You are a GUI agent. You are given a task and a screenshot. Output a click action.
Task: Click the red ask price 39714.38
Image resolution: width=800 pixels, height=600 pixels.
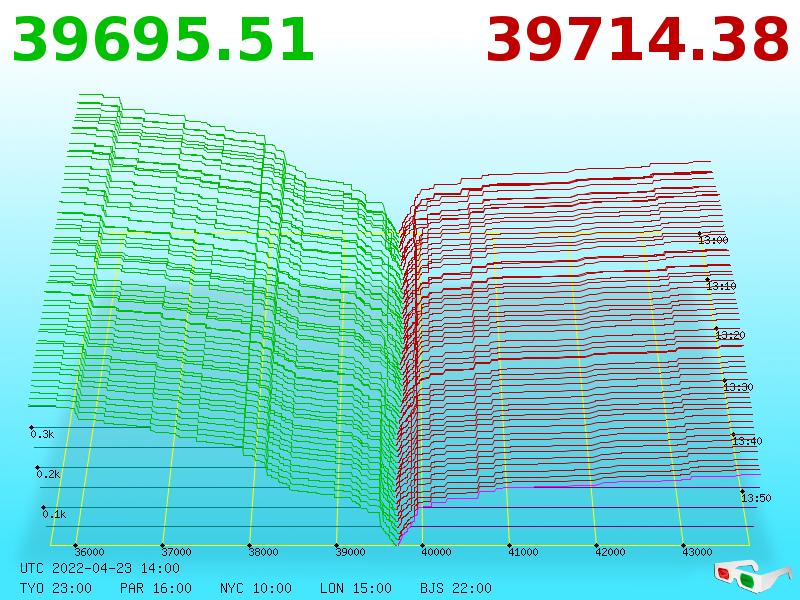pyautogui.click(x=637, y=40)
